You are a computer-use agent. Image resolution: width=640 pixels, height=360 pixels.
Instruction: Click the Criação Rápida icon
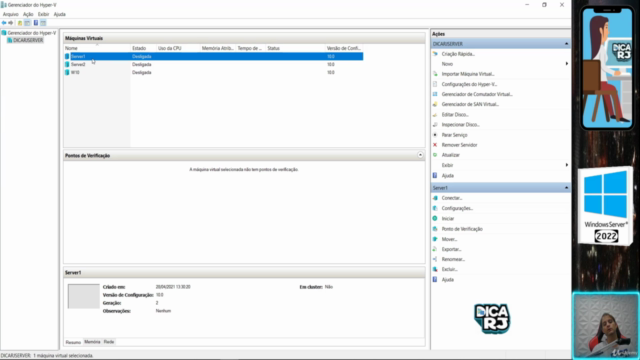pos(435,54)
